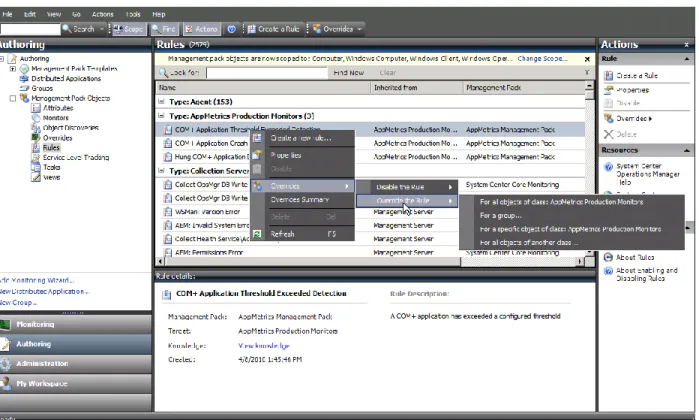Image resolution: width=699 pixels, height=420 pixels.
Task: Select the Rules tree item
Action: click(x=51, y=148)
